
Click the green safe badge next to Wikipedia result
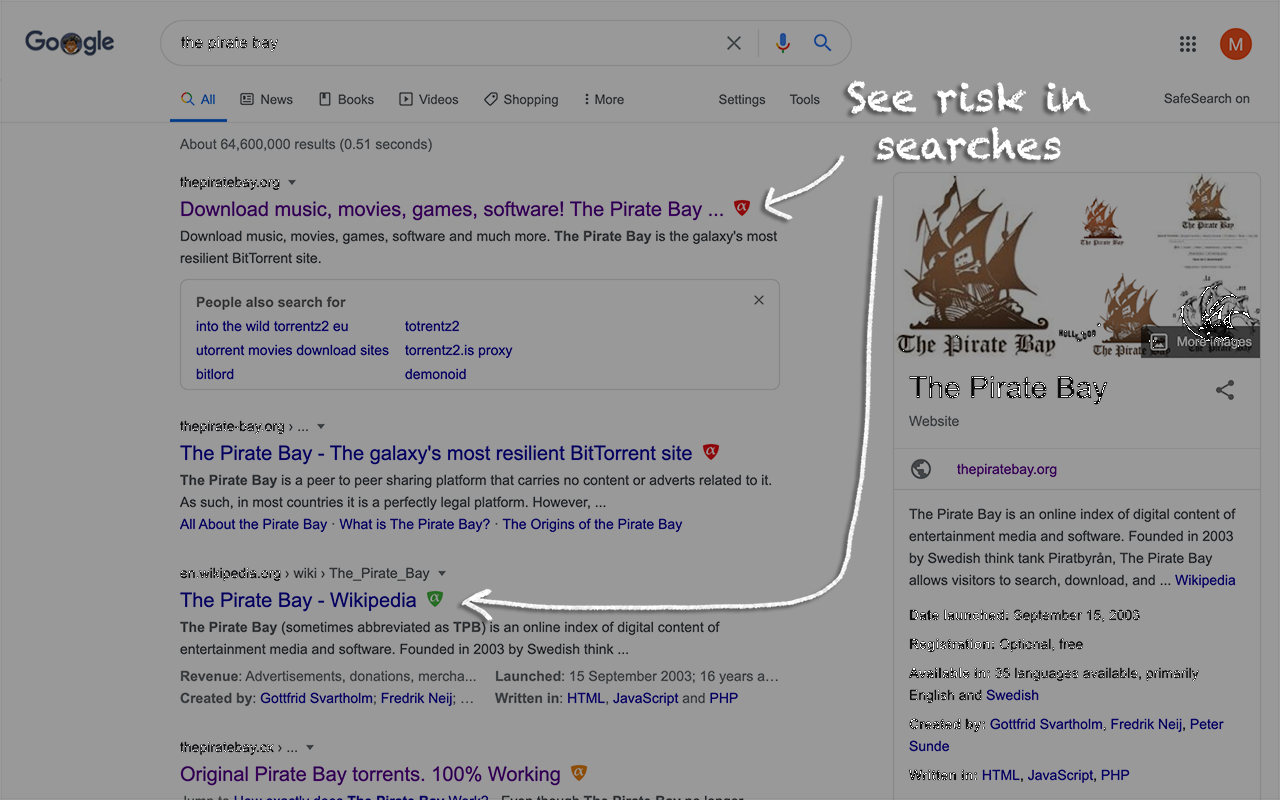tap(435, 599)
